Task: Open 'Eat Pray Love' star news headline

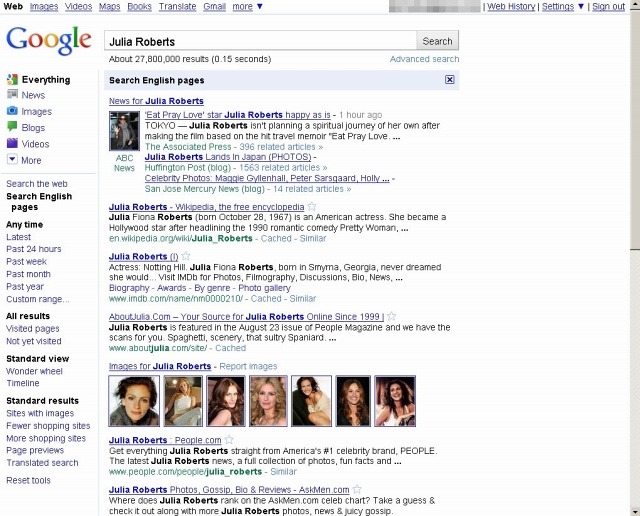Action: point(238,115)
